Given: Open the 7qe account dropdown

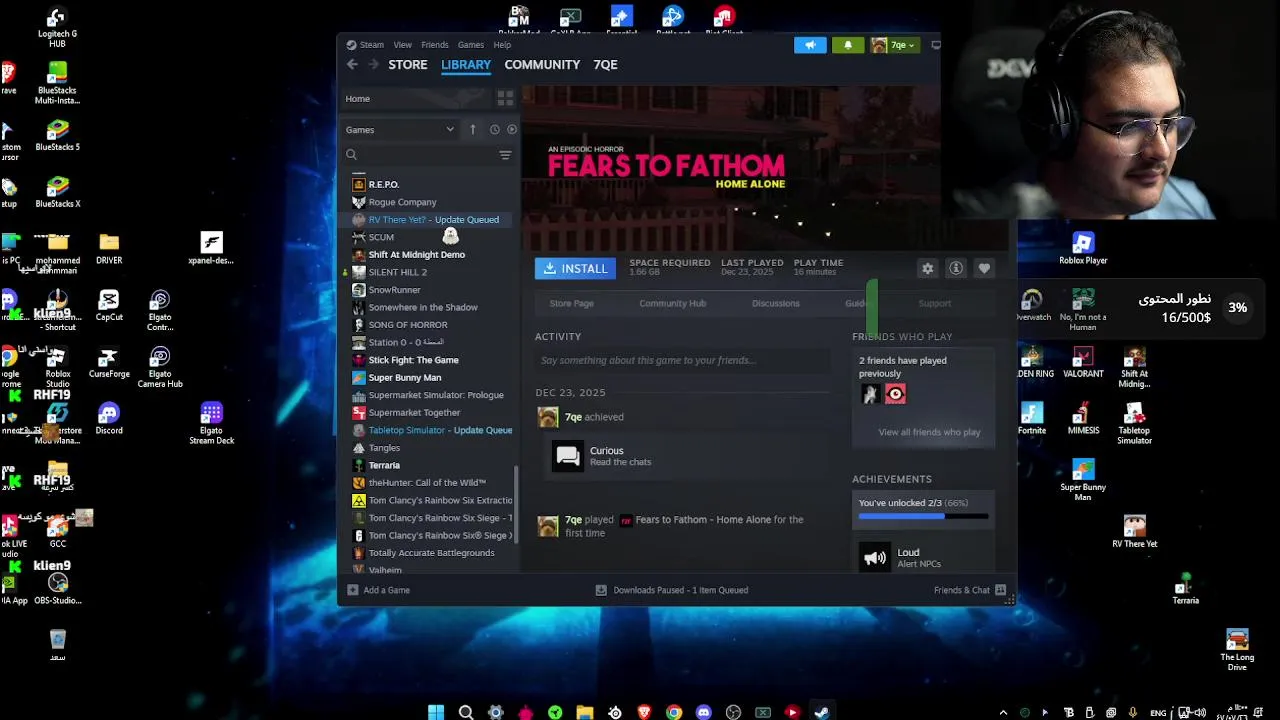Looking at the screenshot, I should click(894, 45).
